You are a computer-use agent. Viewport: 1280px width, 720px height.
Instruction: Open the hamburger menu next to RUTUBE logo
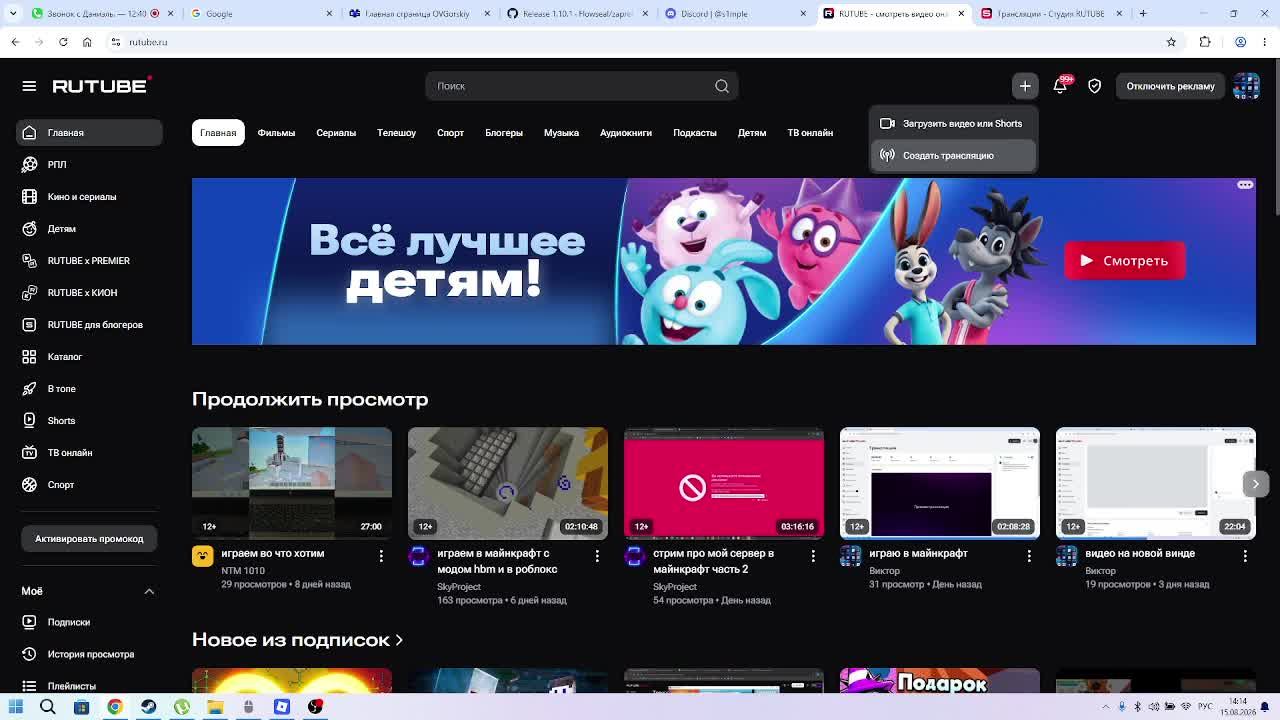(x=29, y=86)
